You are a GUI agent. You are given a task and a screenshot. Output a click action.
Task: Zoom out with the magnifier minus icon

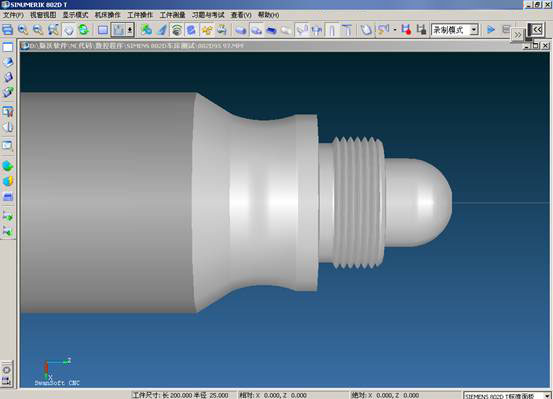point(38,30)
